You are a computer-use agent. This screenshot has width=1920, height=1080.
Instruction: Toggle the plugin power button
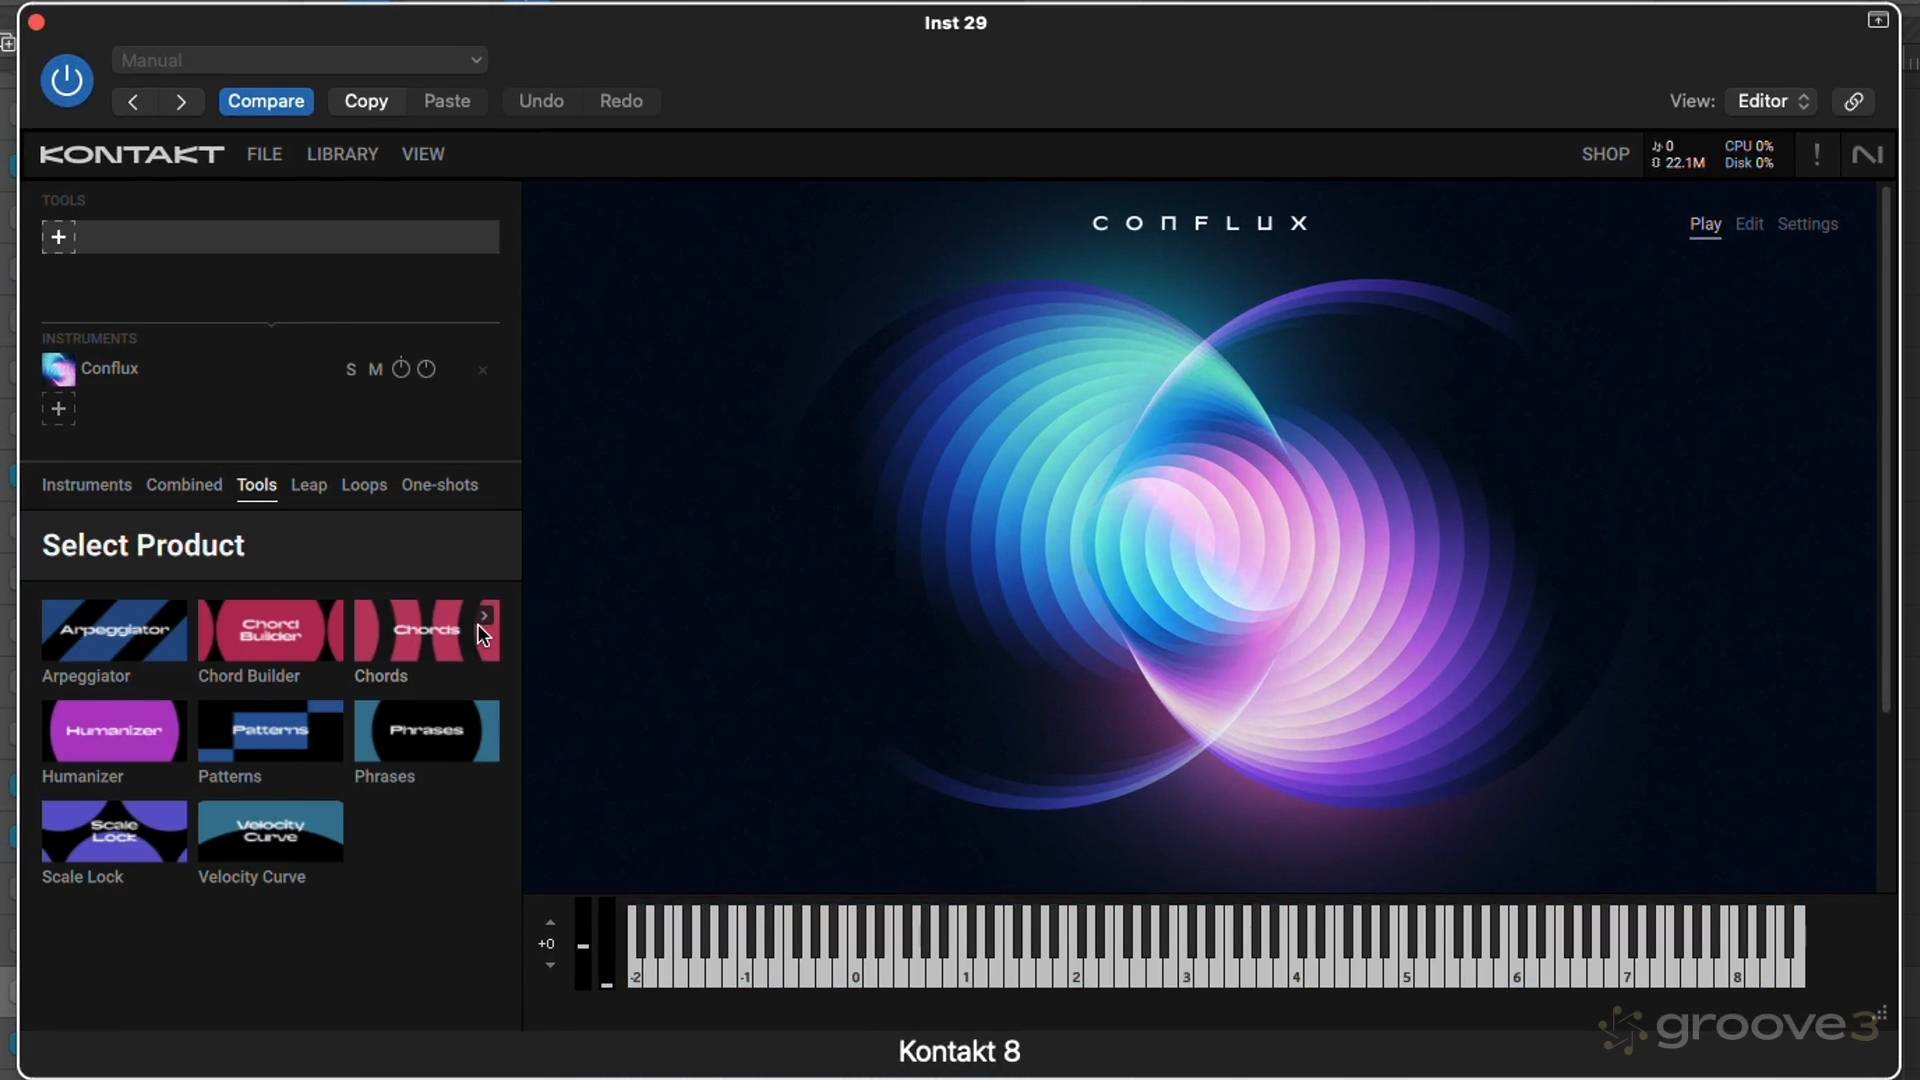click(x=67, y=80)
